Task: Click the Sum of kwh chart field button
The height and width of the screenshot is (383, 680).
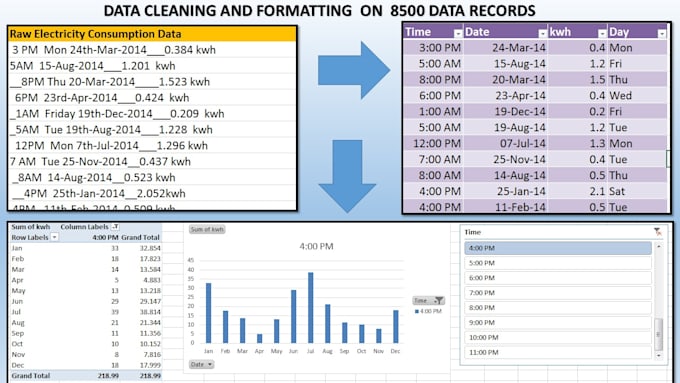Action: click(x=207, y=229)
